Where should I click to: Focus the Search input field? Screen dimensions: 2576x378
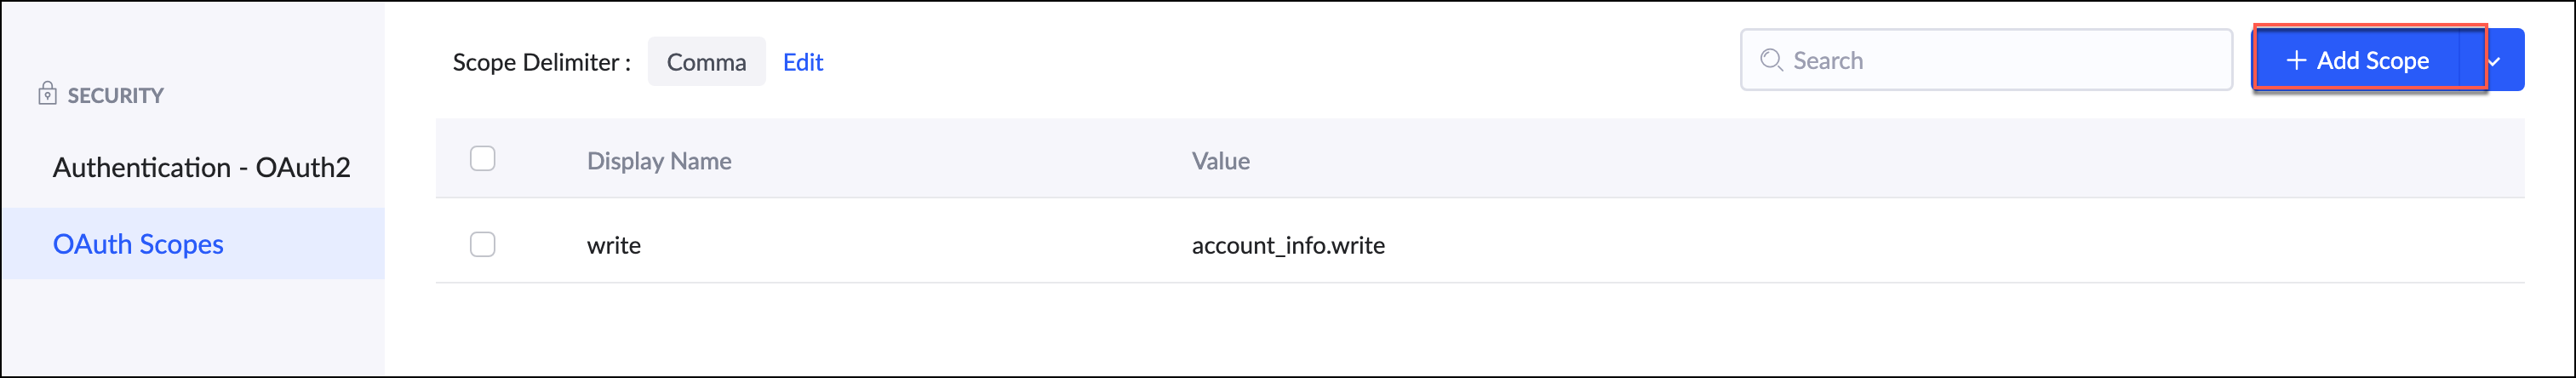pos(2000,60)
